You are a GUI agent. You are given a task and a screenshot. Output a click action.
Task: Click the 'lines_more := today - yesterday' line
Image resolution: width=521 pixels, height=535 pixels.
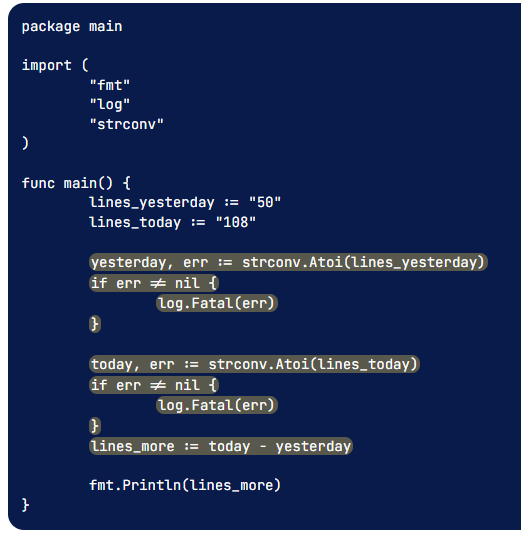pos(221,446)
